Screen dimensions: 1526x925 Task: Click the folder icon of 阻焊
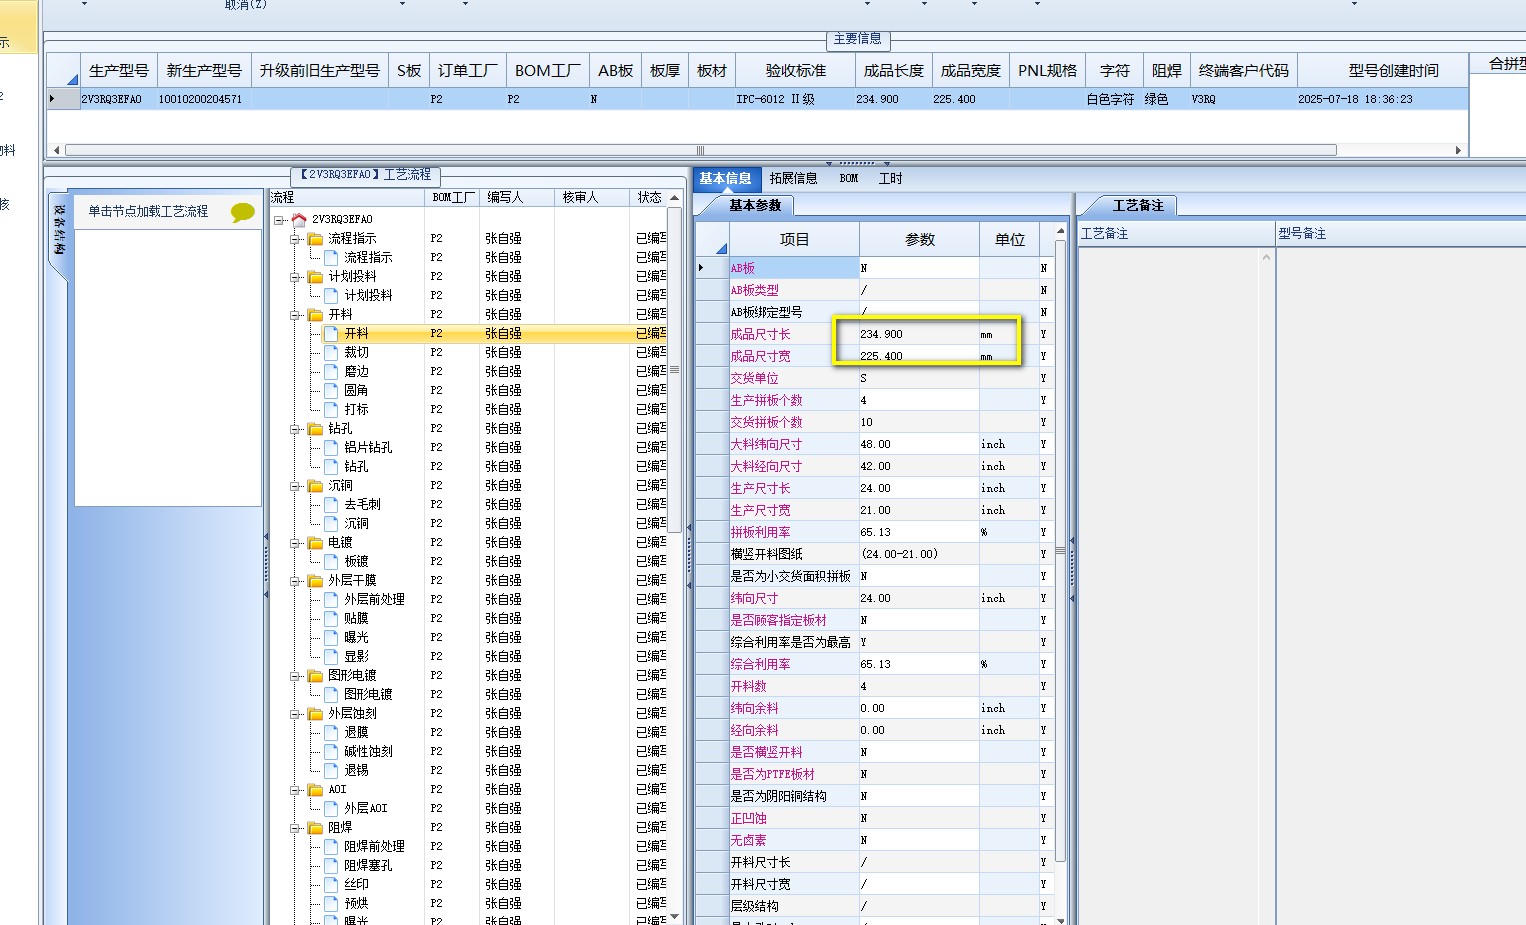[315, 827]
